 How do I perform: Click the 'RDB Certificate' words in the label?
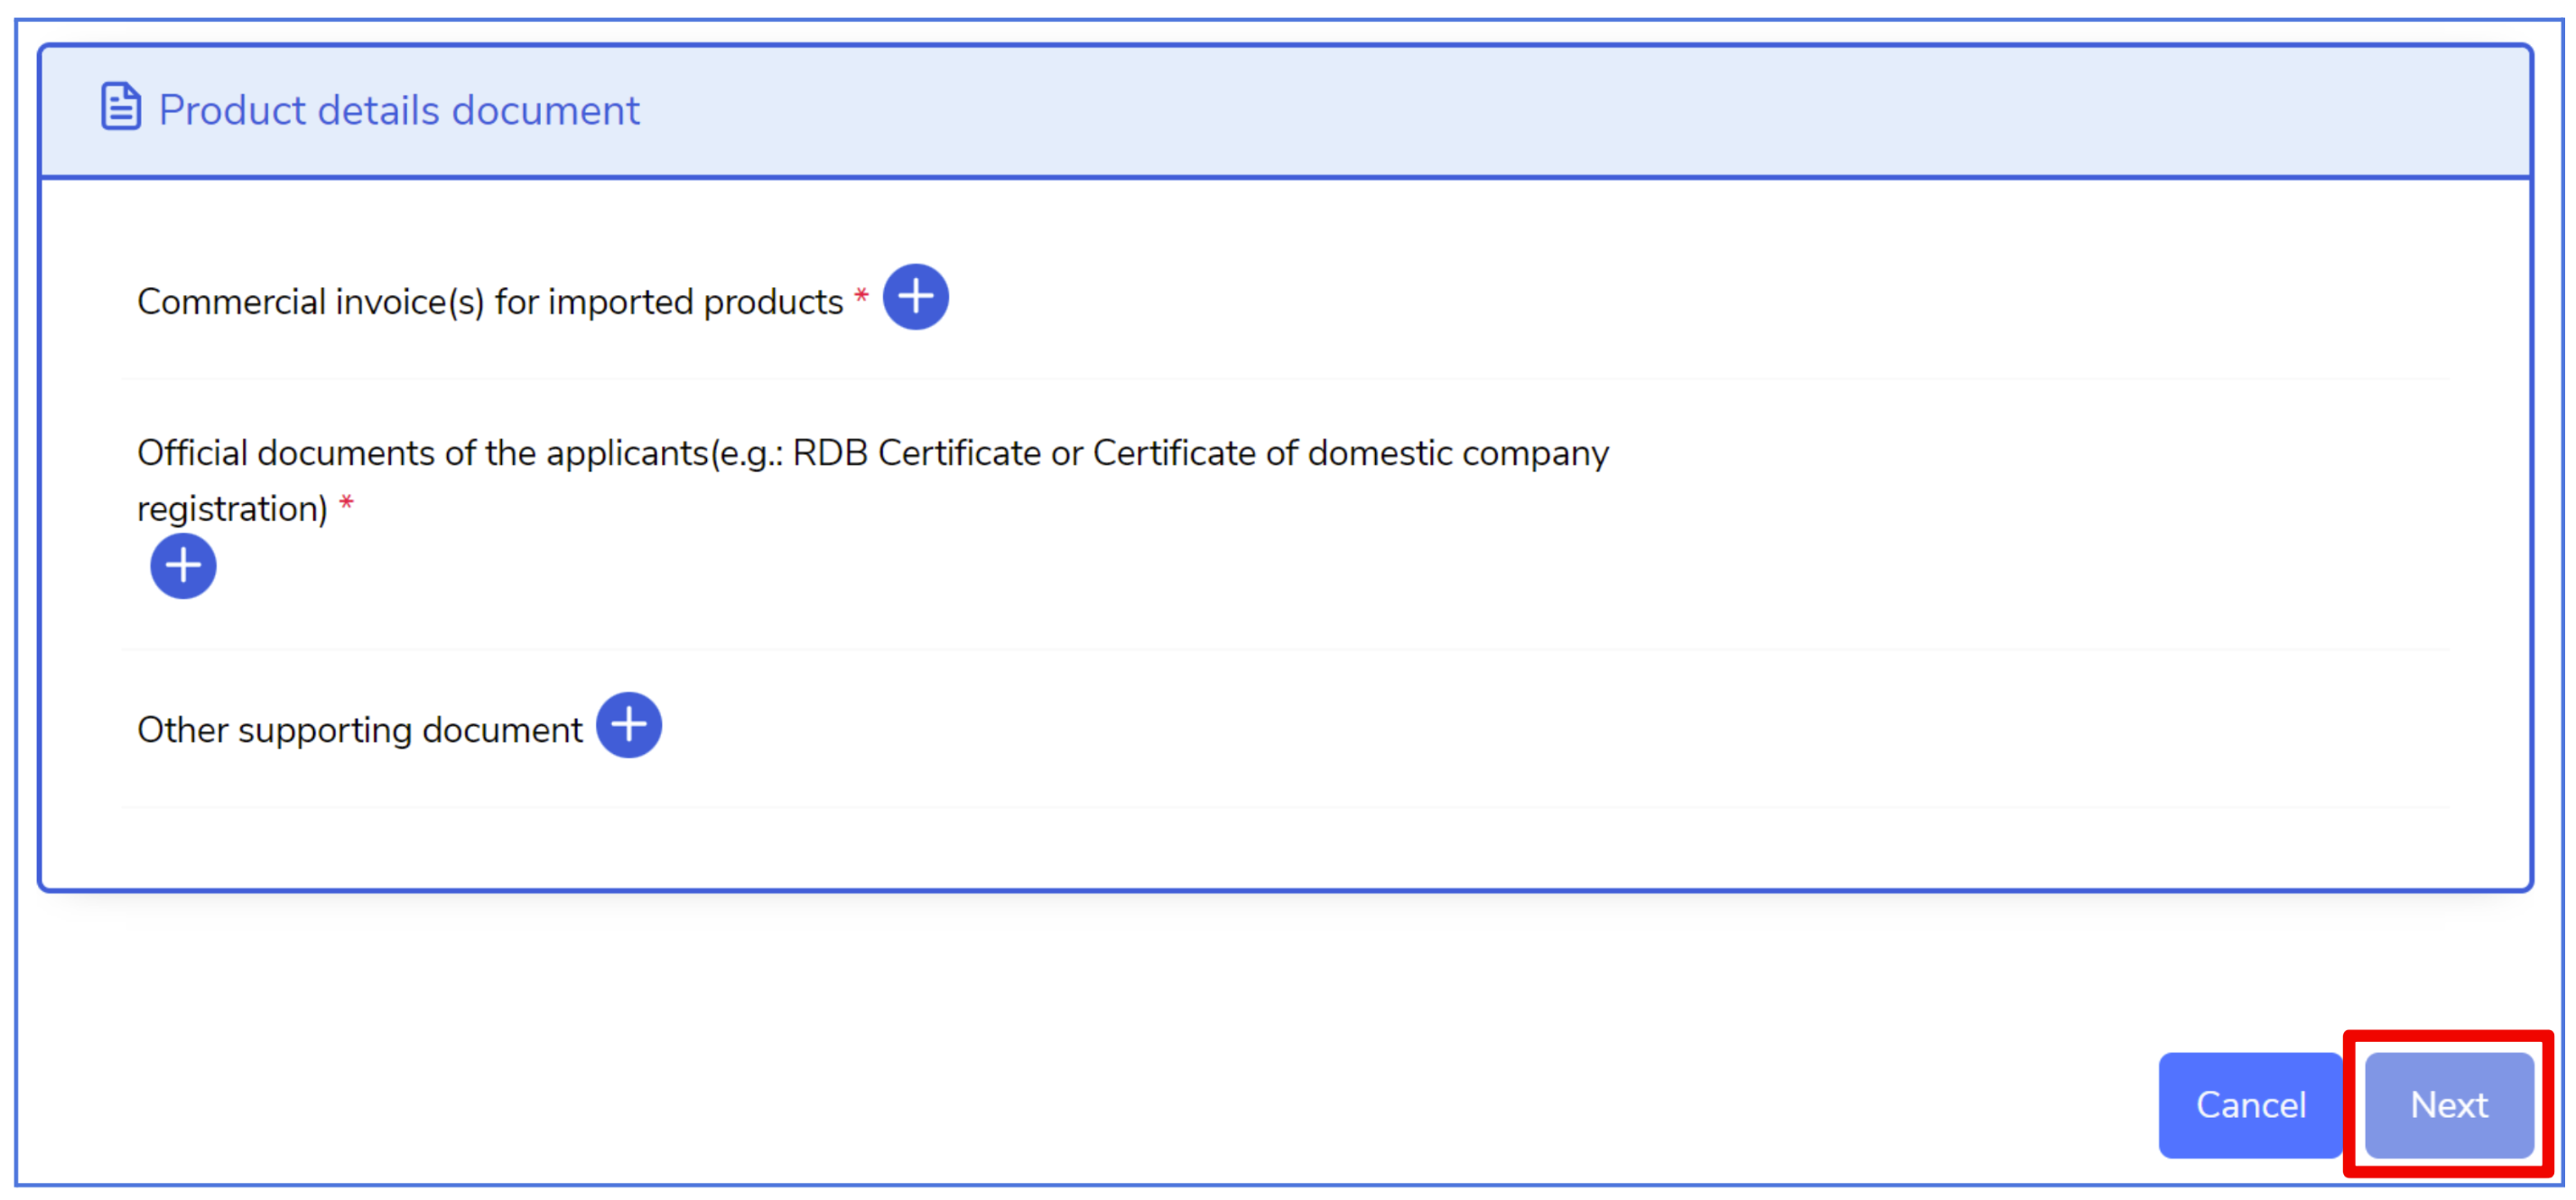tap(917, 454)
